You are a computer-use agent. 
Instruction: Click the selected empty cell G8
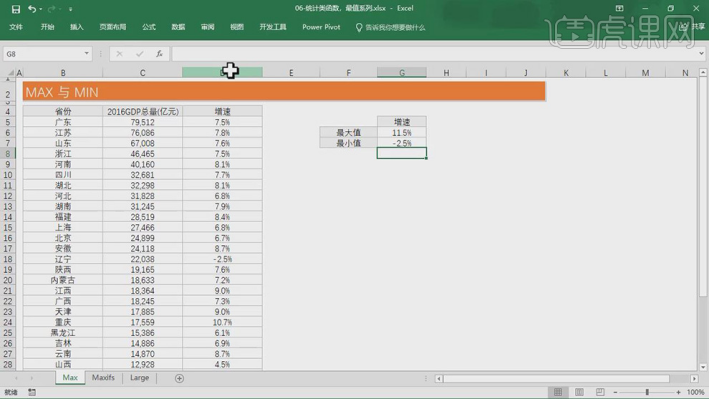[402, 153]
